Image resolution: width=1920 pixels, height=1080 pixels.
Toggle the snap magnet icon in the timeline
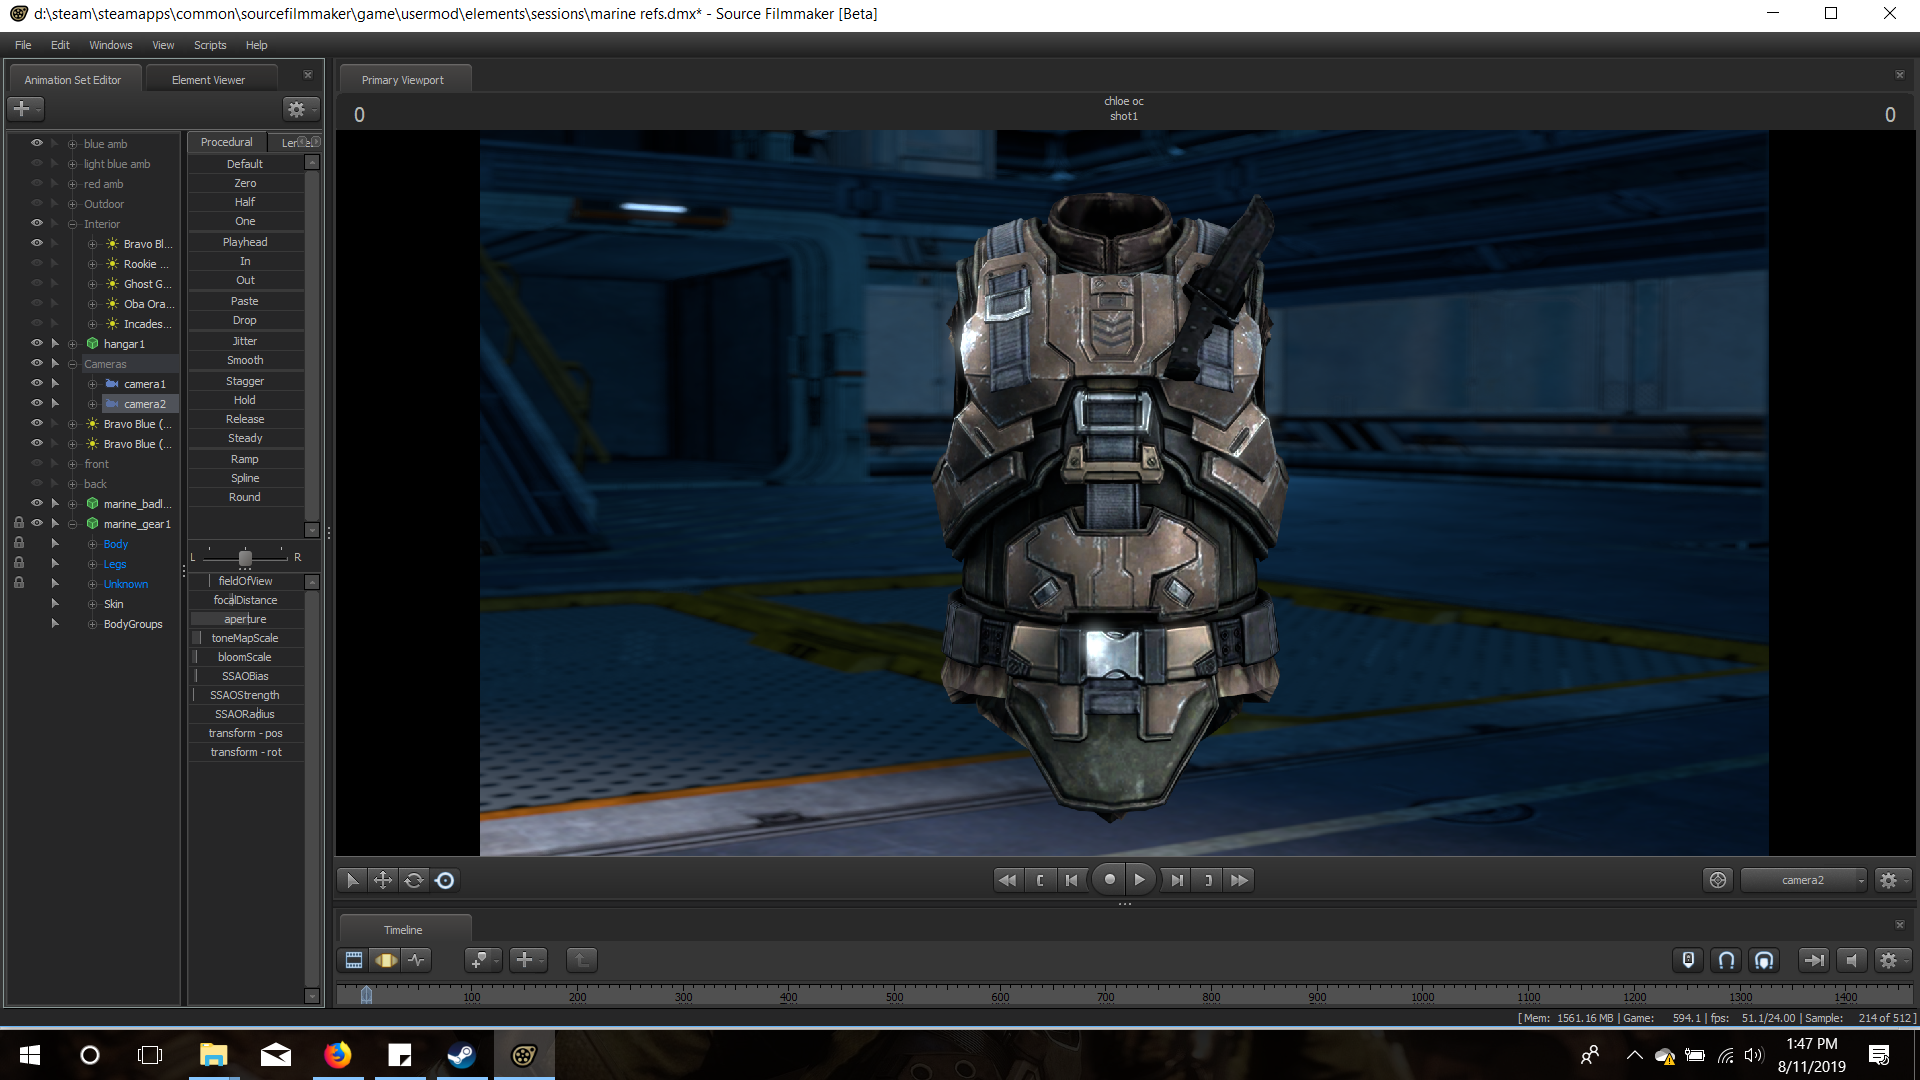coord(1726,960)
